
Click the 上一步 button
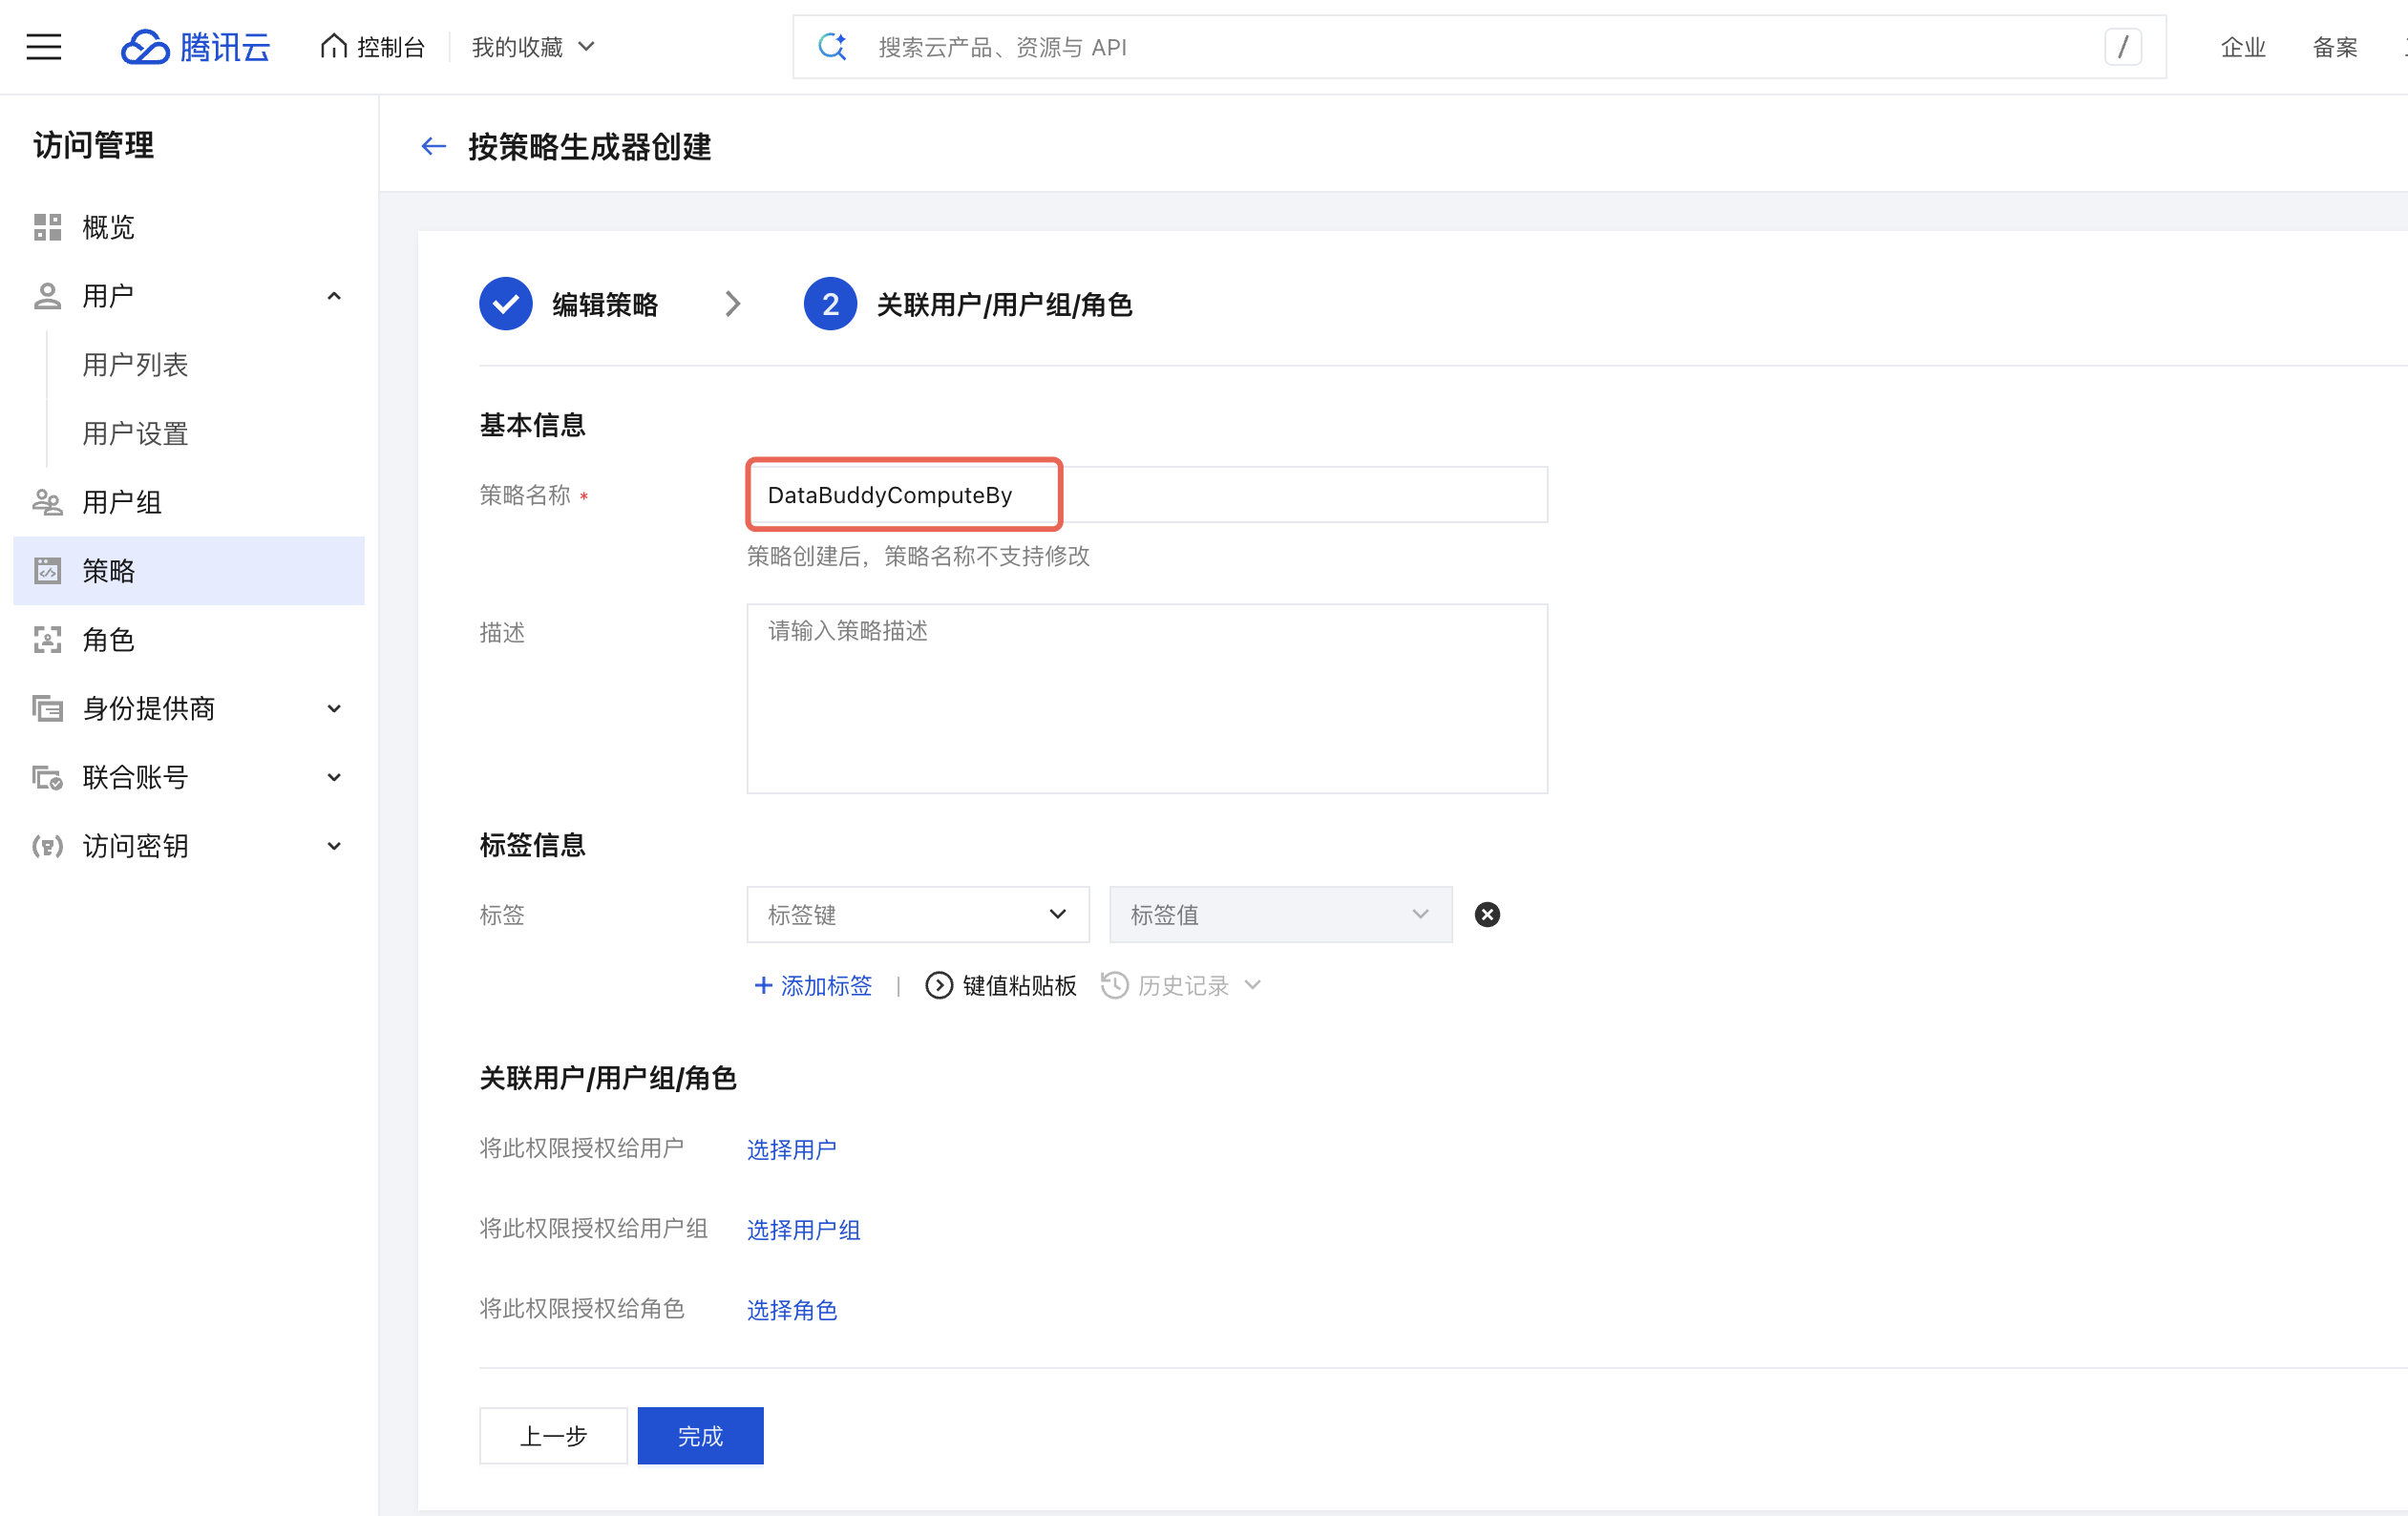pos(553,1436)
